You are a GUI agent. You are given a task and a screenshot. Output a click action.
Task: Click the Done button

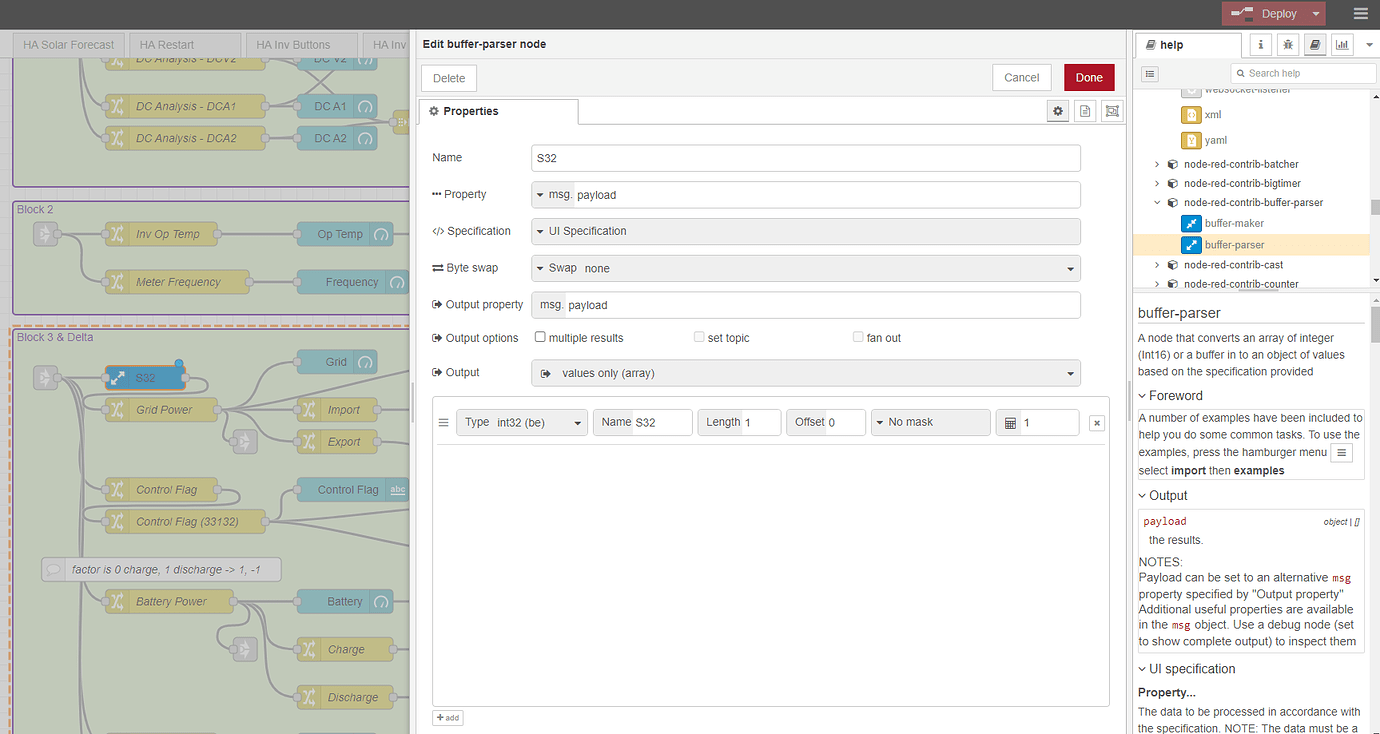click(1088, 78)
